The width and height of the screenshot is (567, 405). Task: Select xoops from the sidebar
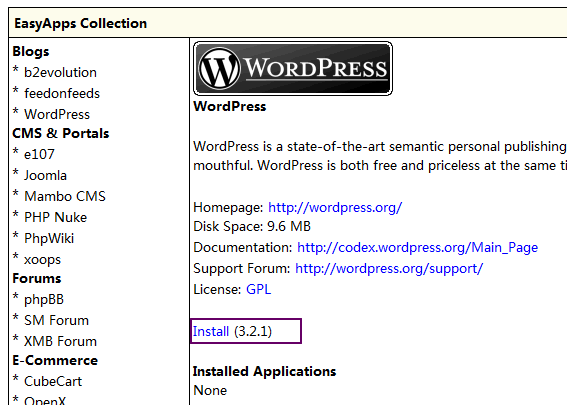[x=42, y=260]
